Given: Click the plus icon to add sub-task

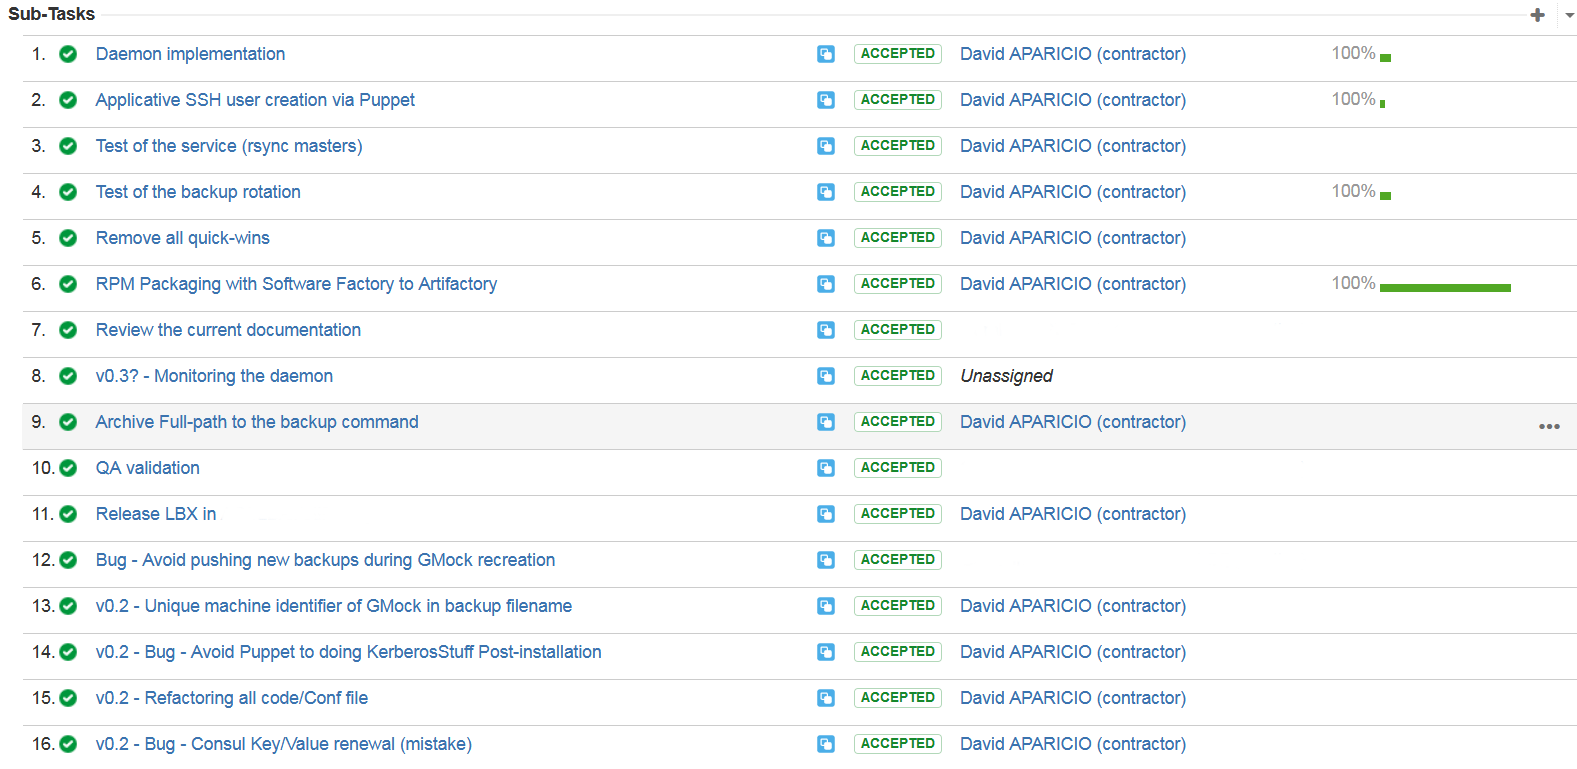Looking at the screenshot, I should click(1537, 15).
